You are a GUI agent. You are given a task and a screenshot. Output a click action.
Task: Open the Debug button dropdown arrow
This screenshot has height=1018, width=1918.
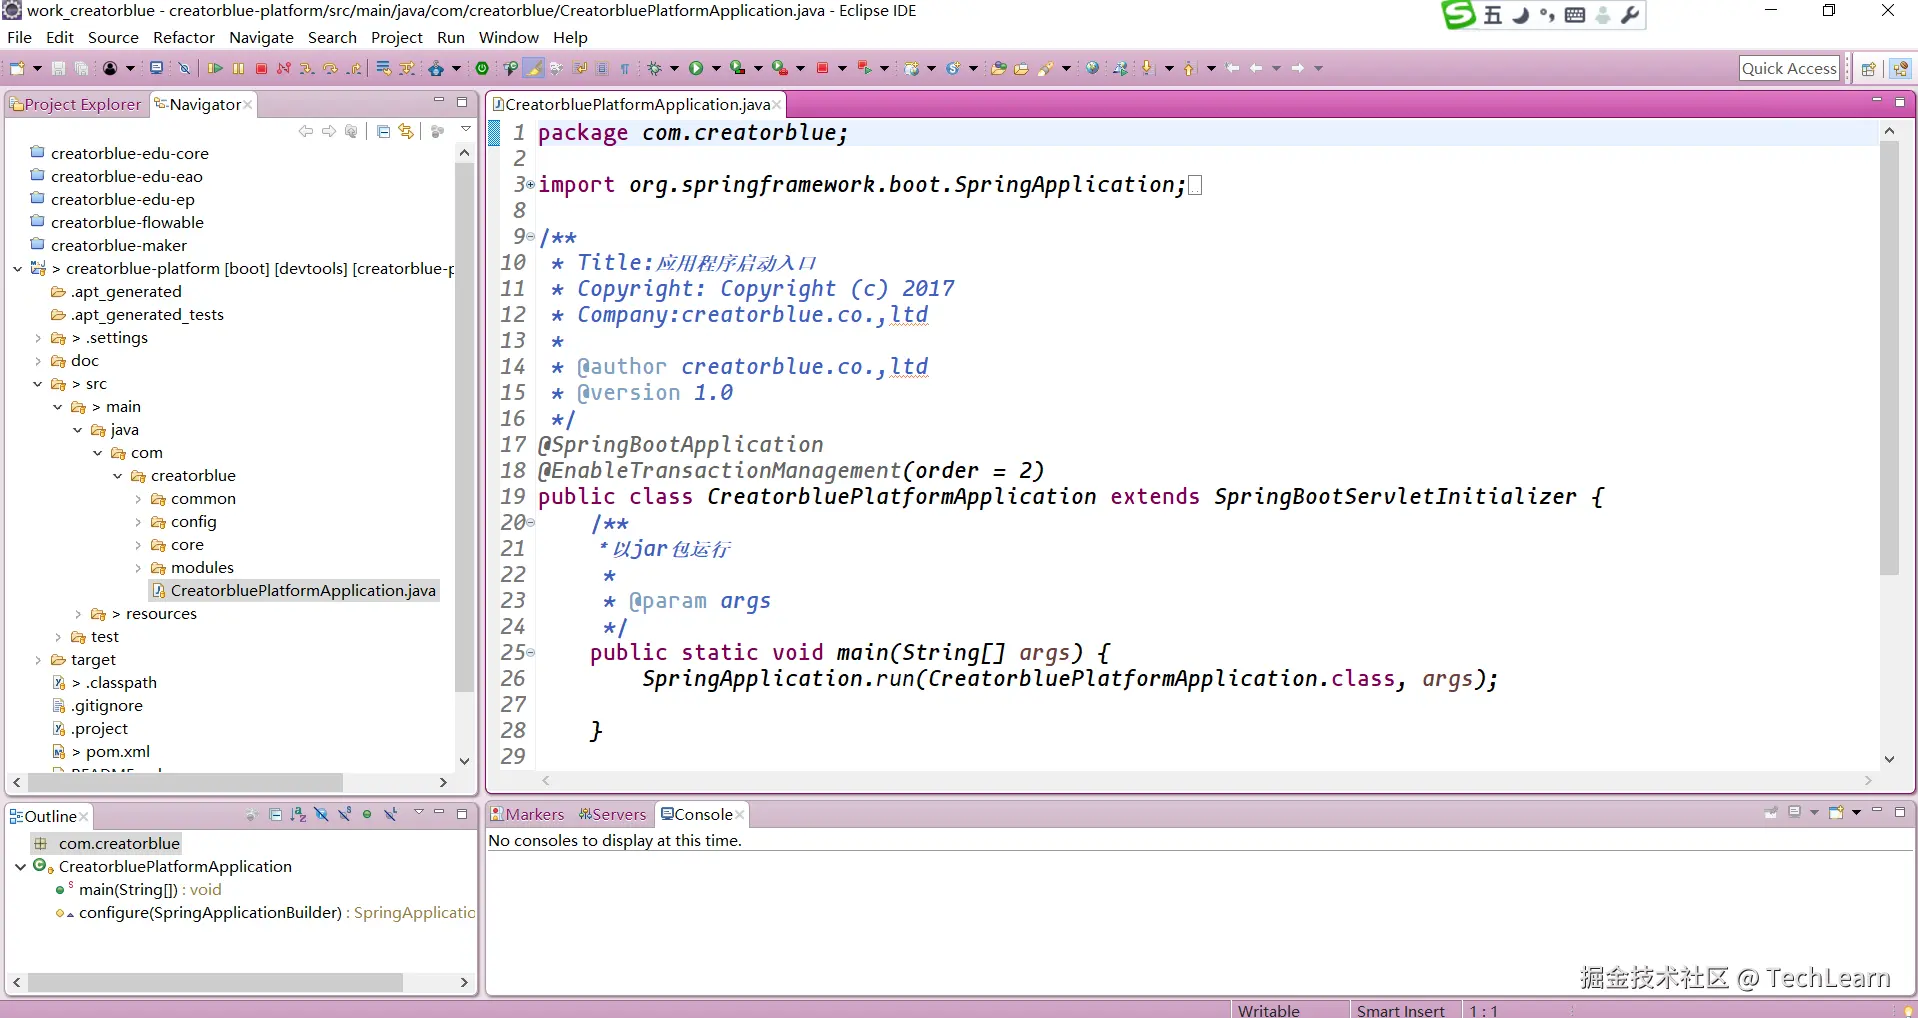(x=674, y=68)
